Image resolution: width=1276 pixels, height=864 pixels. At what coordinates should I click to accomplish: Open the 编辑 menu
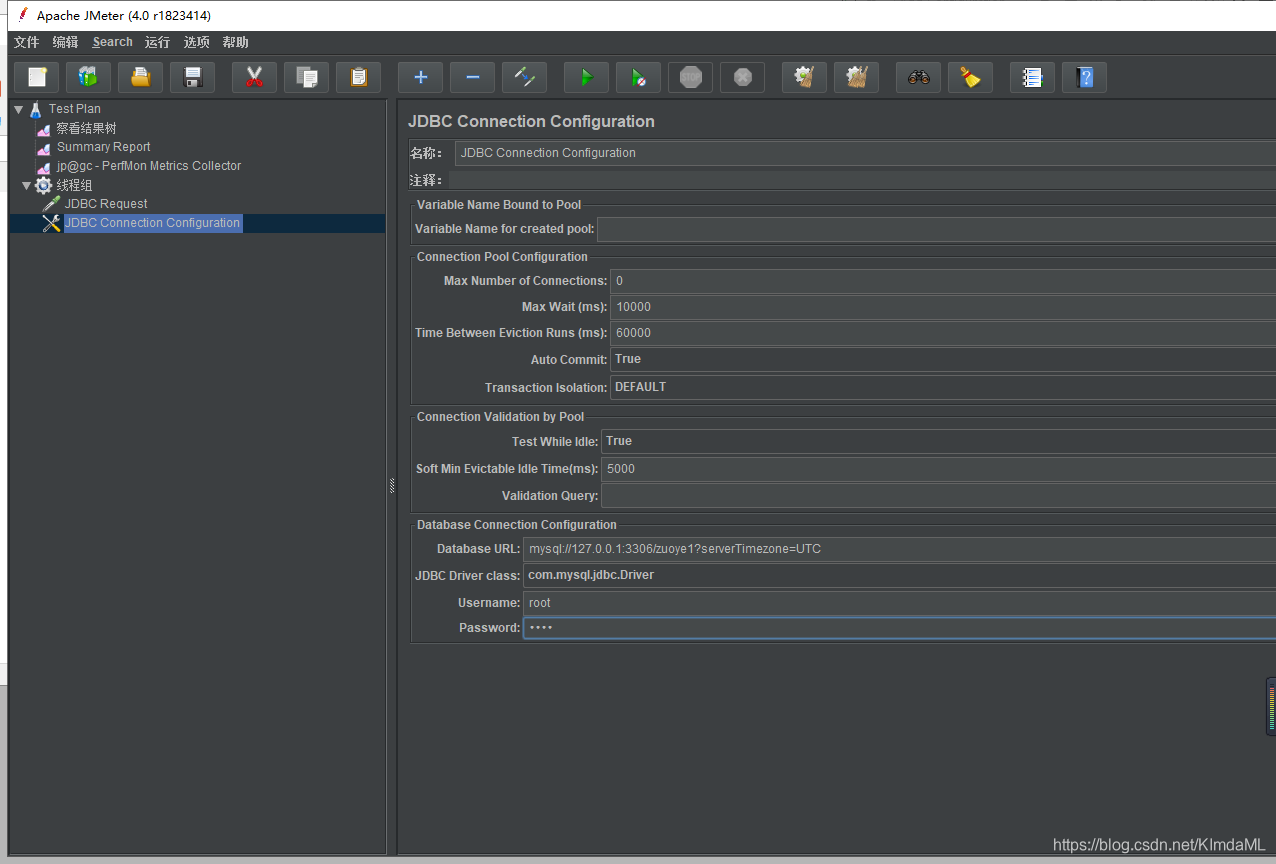click(x=65, y=42)
